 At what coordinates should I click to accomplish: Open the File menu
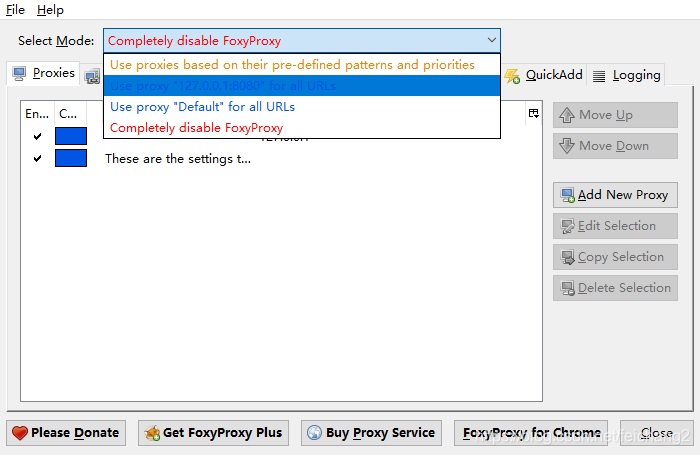pyautogui.click(x=15, y=9)
